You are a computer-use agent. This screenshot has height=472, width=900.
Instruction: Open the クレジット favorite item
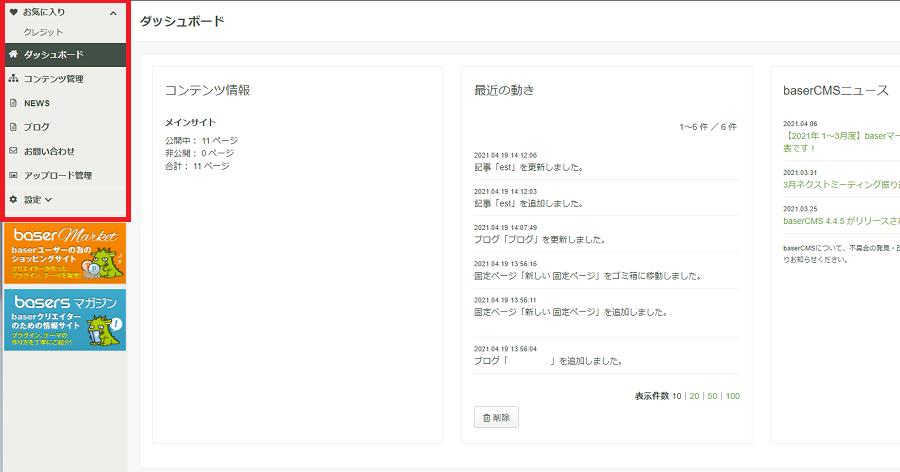(x=43, y=32)
